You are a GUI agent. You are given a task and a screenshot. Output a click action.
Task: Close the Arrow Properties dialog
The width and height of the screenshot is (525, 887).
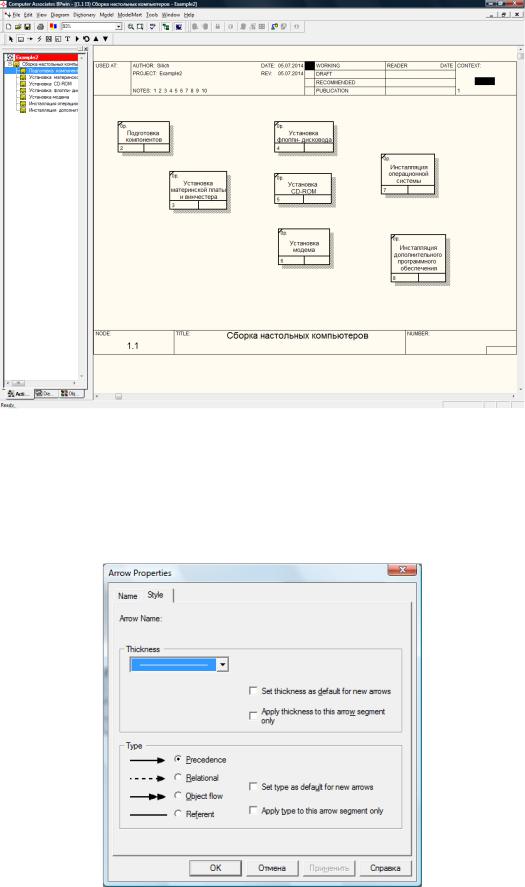(402, 570)
